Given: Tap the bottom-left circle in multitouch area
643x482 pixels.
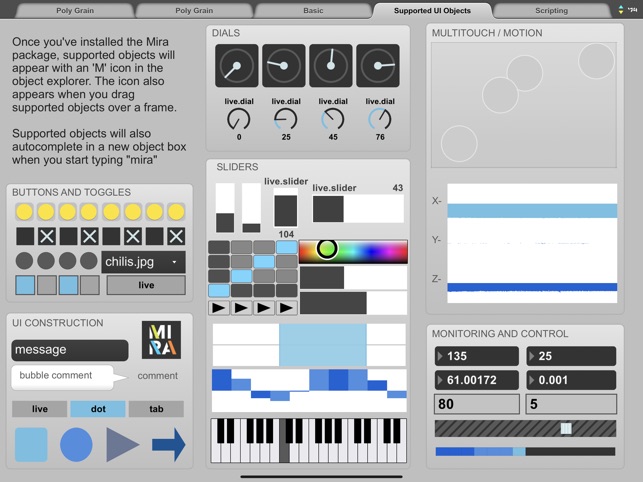Looking at the screenshot, I should pos(459,144).
